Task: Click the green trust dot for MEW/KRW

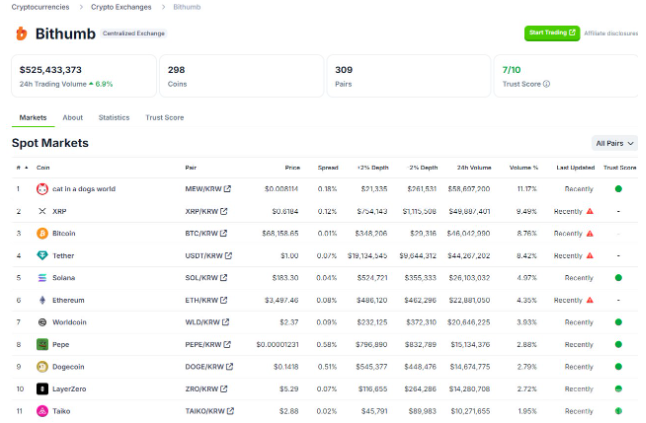Action: pyautogui.click(x=618, y=189)
